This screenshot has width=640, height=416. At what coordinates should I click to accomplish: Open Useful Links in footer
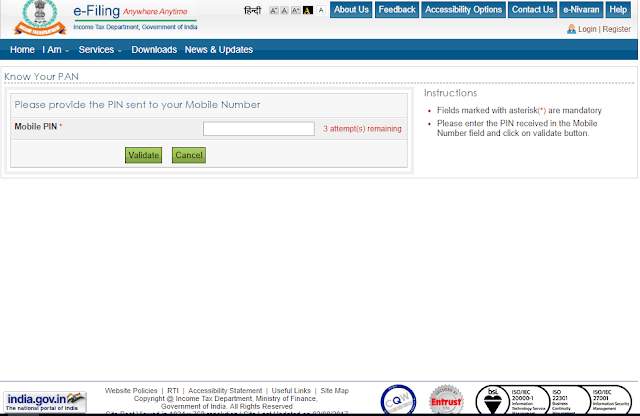[x=291, y=391]
